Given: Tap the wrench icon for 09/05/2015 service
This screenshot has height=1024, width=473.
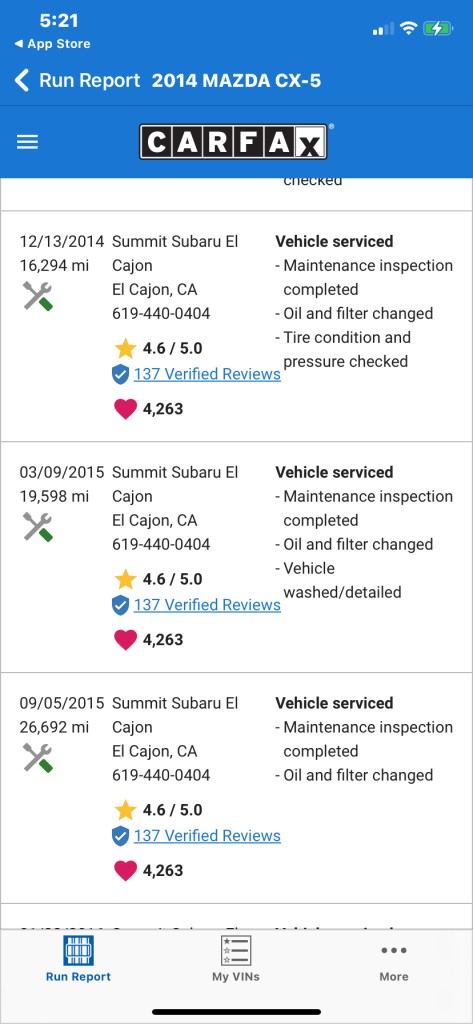Looking at the screenshot, I should click(38, 758).
